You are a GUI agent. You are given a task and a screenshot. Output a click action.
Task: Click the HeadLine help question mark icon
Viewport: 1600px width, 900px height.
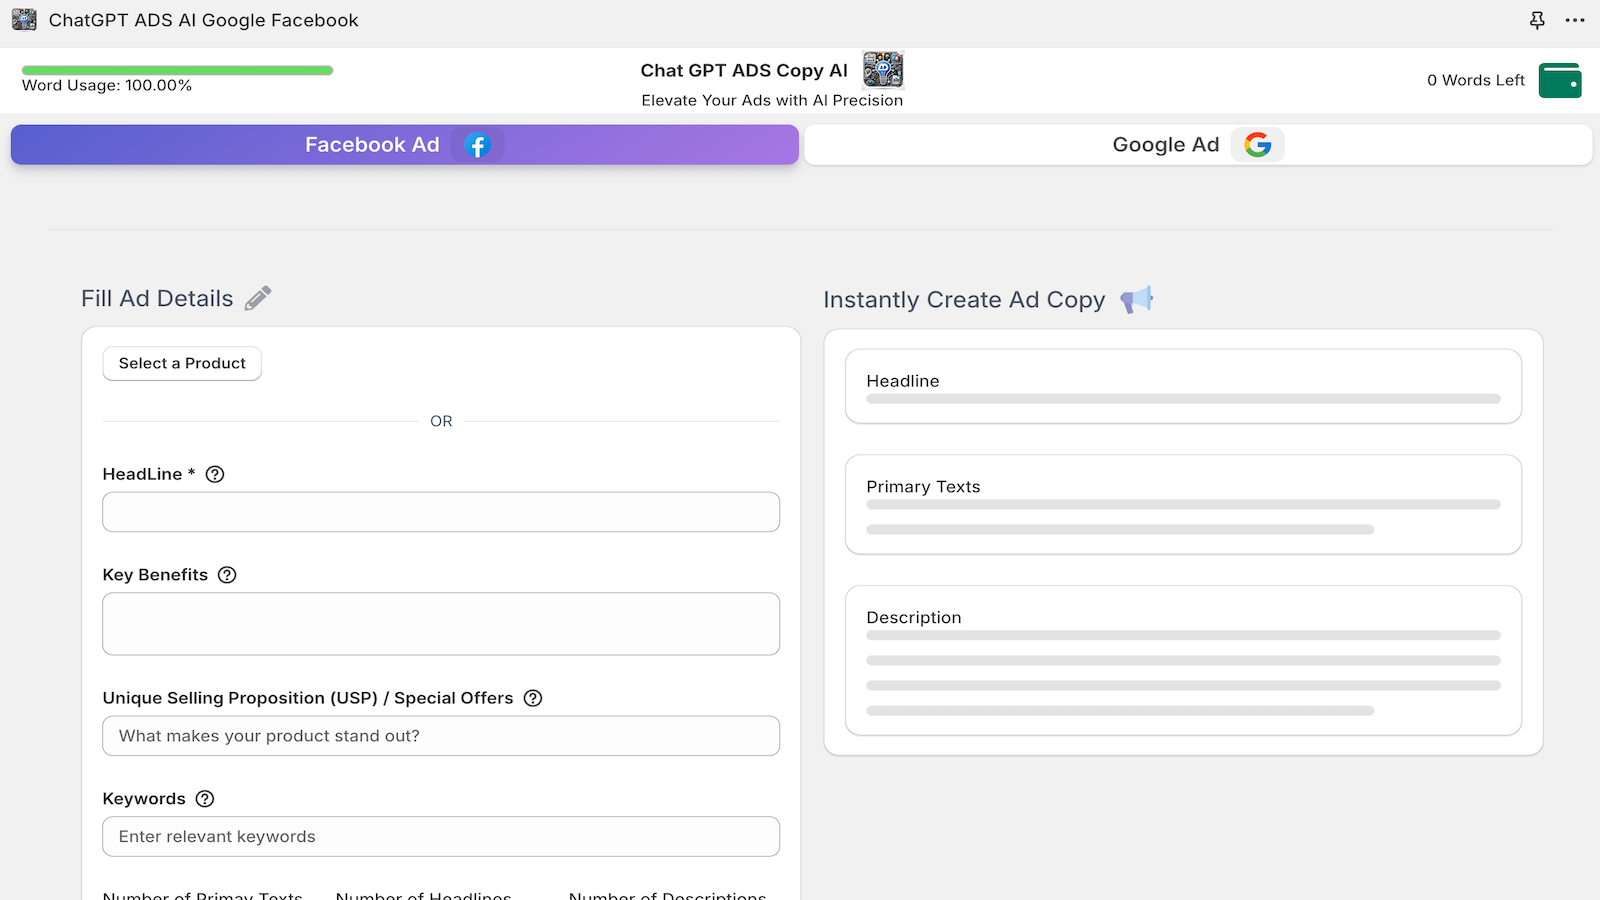[215, 474]
